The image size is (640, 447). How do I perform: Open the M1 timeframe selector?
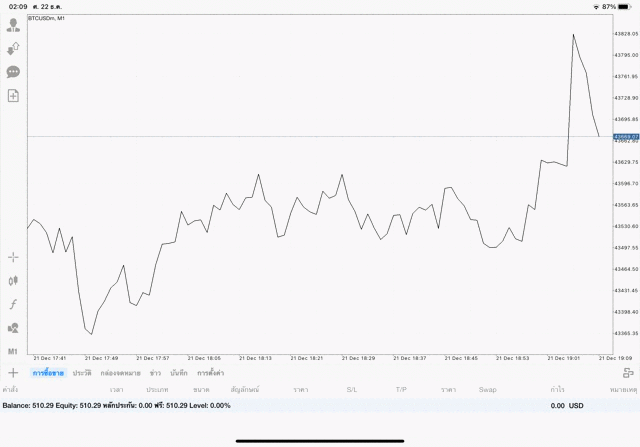click(x=14, y=352)
